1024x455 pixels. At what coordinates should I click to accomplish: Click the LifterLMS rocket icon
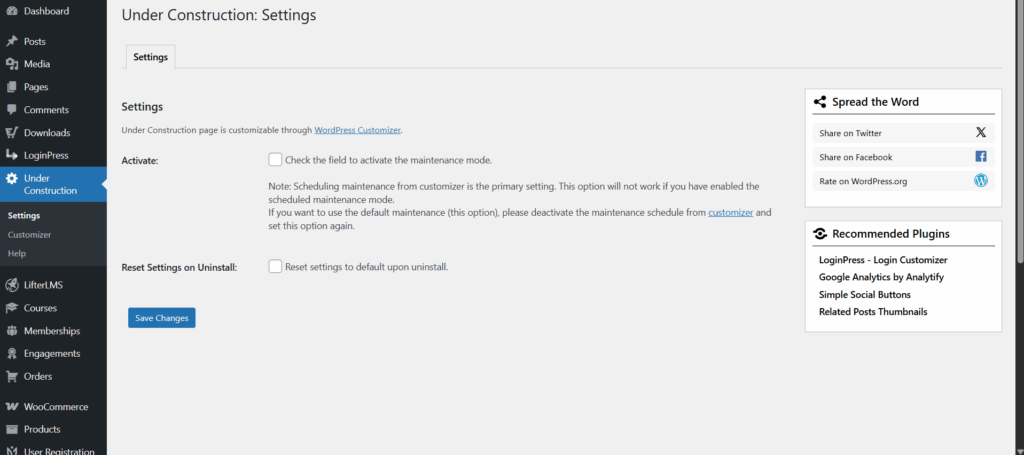coord(12,285)
